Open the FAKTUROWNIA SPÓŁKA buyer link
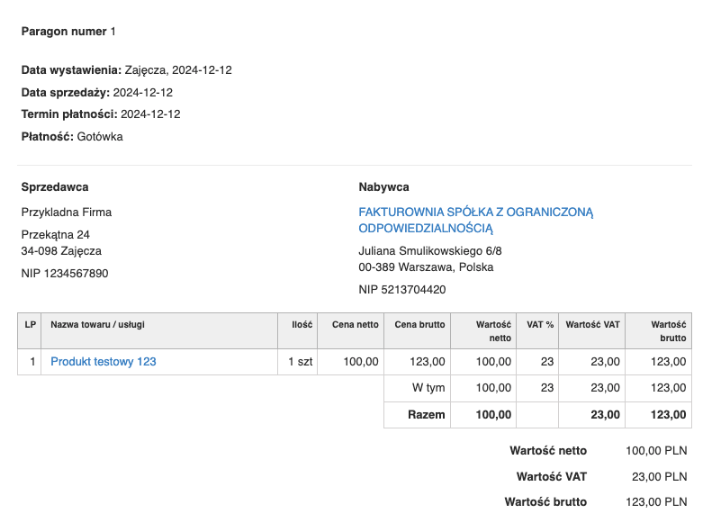The width and height of the screenshot is (706, 528). [x=476, y=220]
